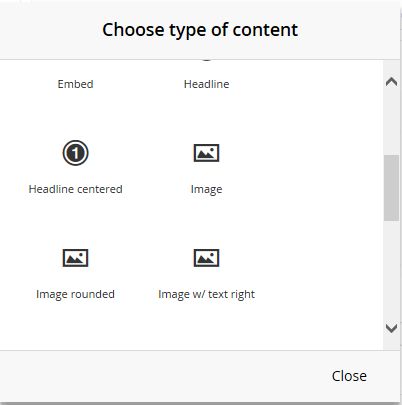The height and width of the screenshot is (405, 402).
Task: Select the Headline content type label
Action: coord(206,84)
